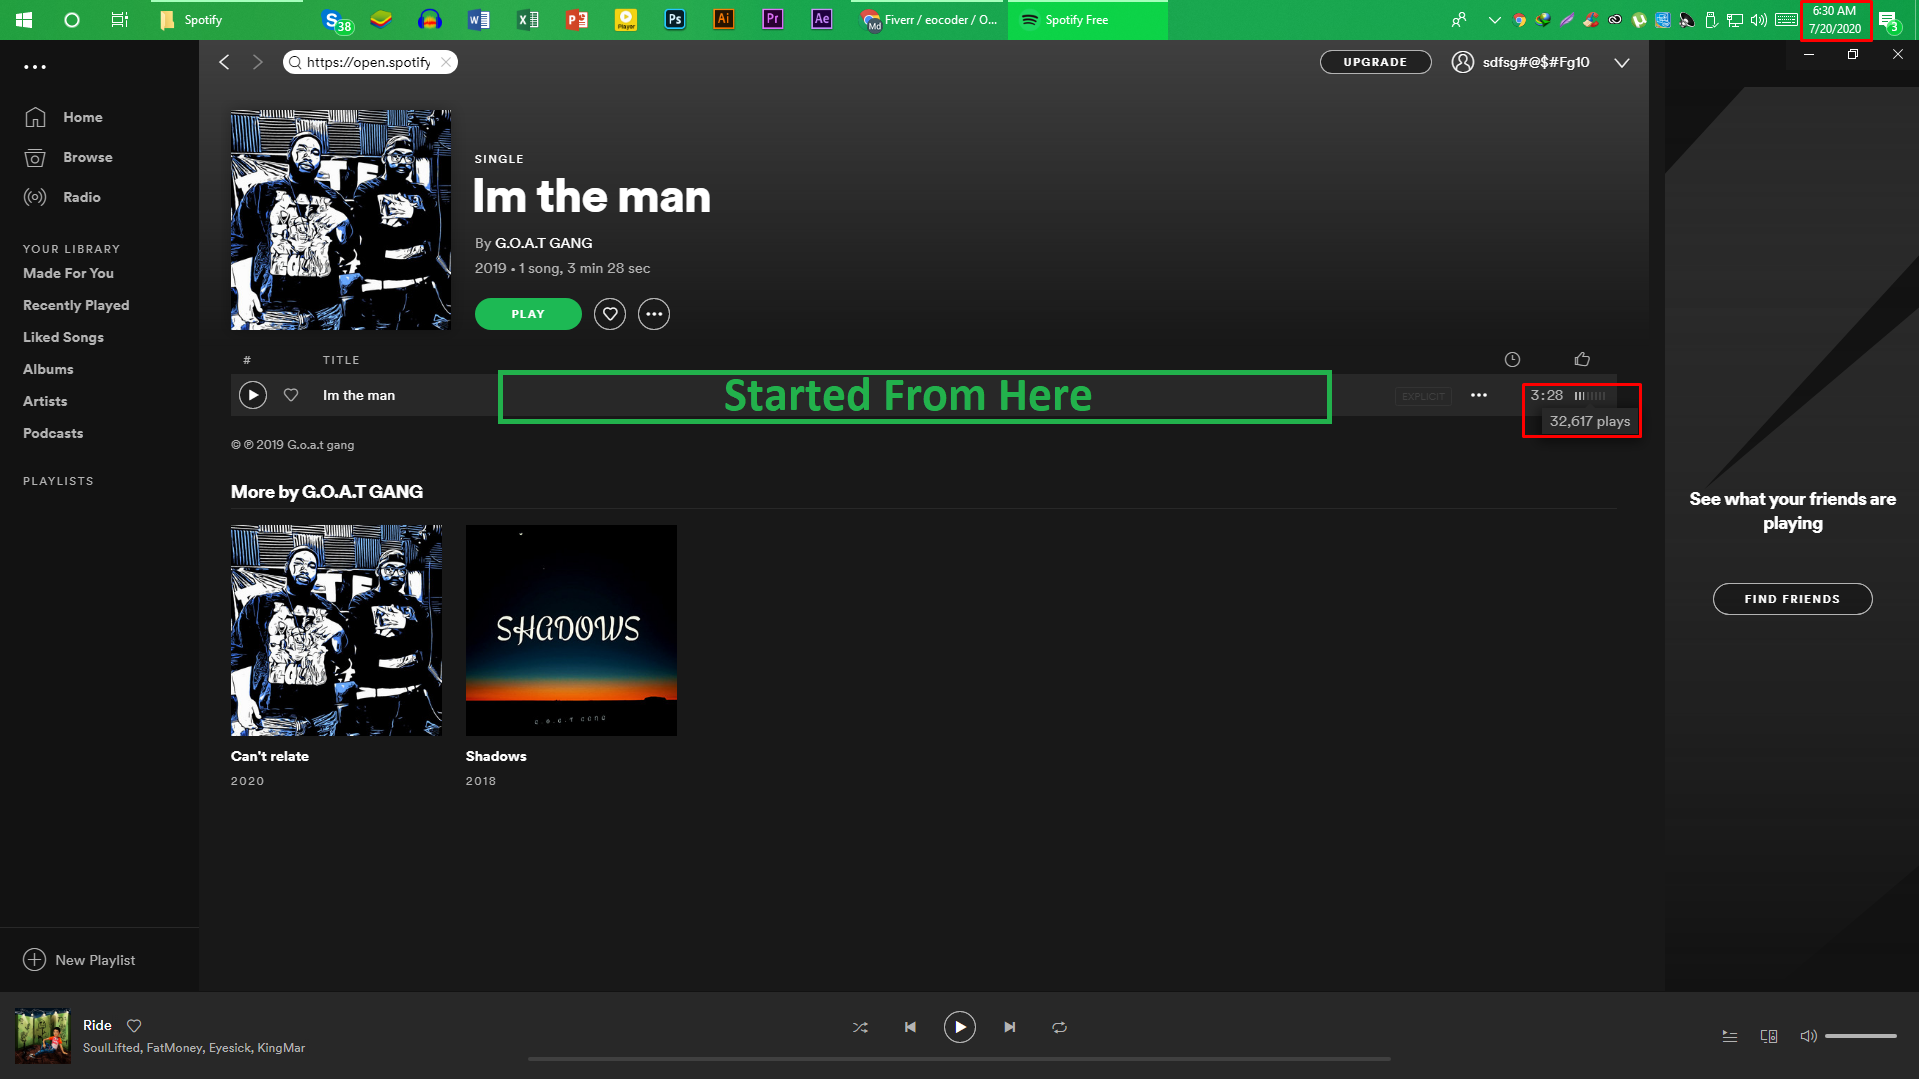This screenshot has width=1919, height=1079.
Task: Click the UPGRADE button
Action: click(1375, 62)
